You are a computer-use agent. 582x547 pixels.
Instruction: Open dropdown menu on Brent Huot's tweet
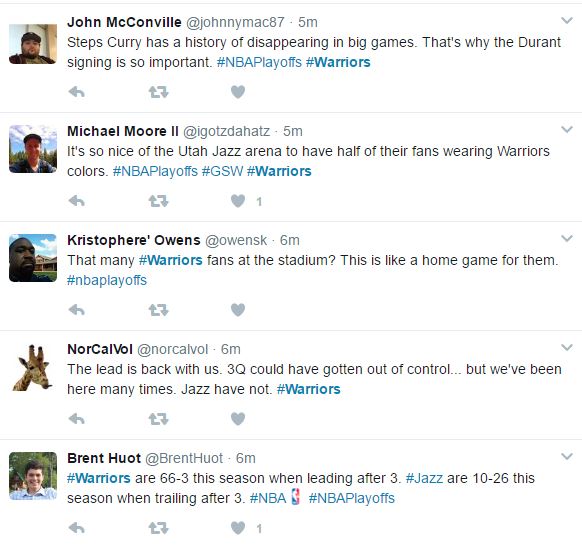[567, 456]
